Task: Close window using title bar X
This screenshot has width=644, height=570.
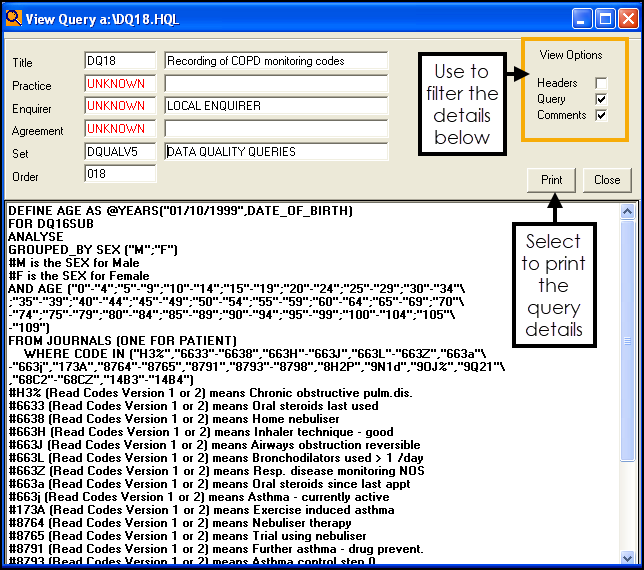Action: (627, 18)
